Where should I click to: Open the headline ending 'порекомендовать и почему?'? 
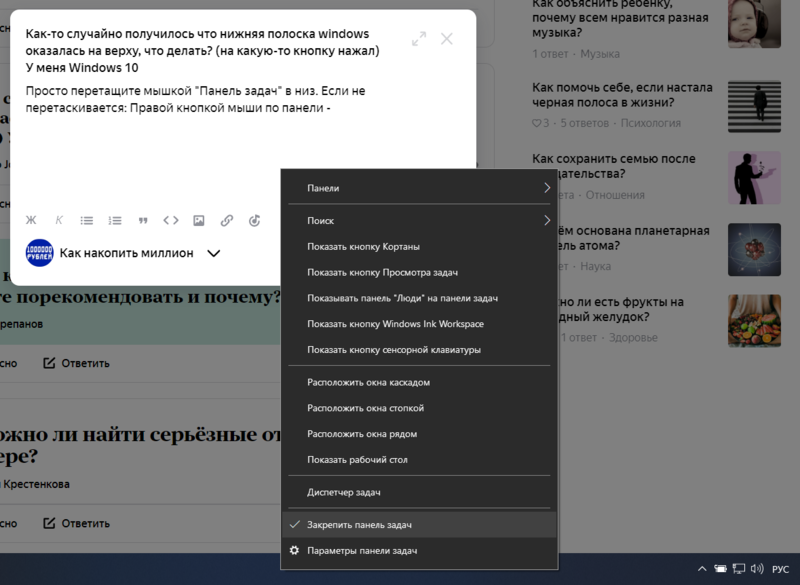click(x=140, y=297)
